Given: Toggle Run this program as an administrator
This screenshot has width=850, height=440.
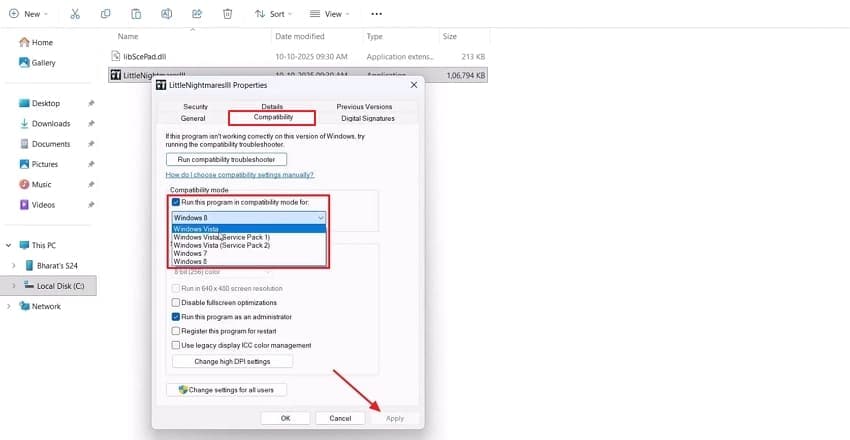Looking at the screenshot, I should [176, 317].
